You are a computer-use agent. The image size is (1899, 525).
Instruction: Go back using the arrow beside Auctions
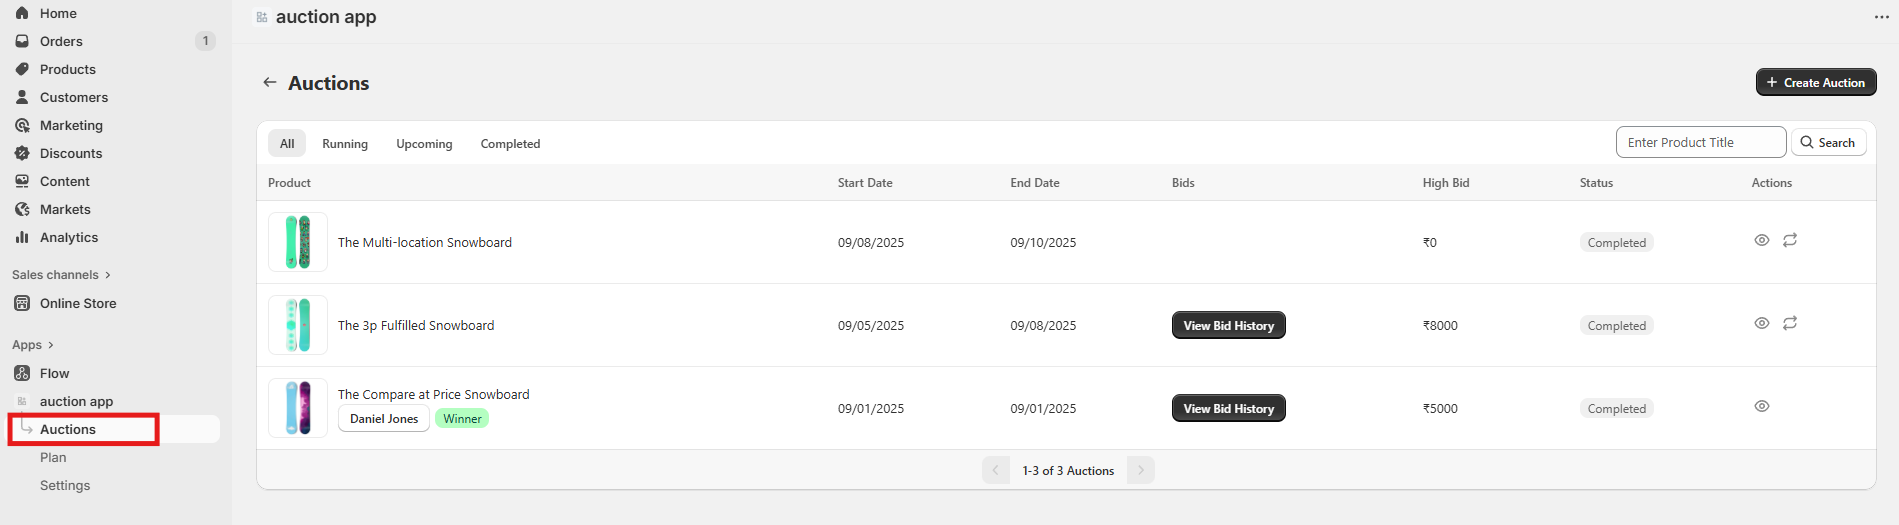coord(269,83)
